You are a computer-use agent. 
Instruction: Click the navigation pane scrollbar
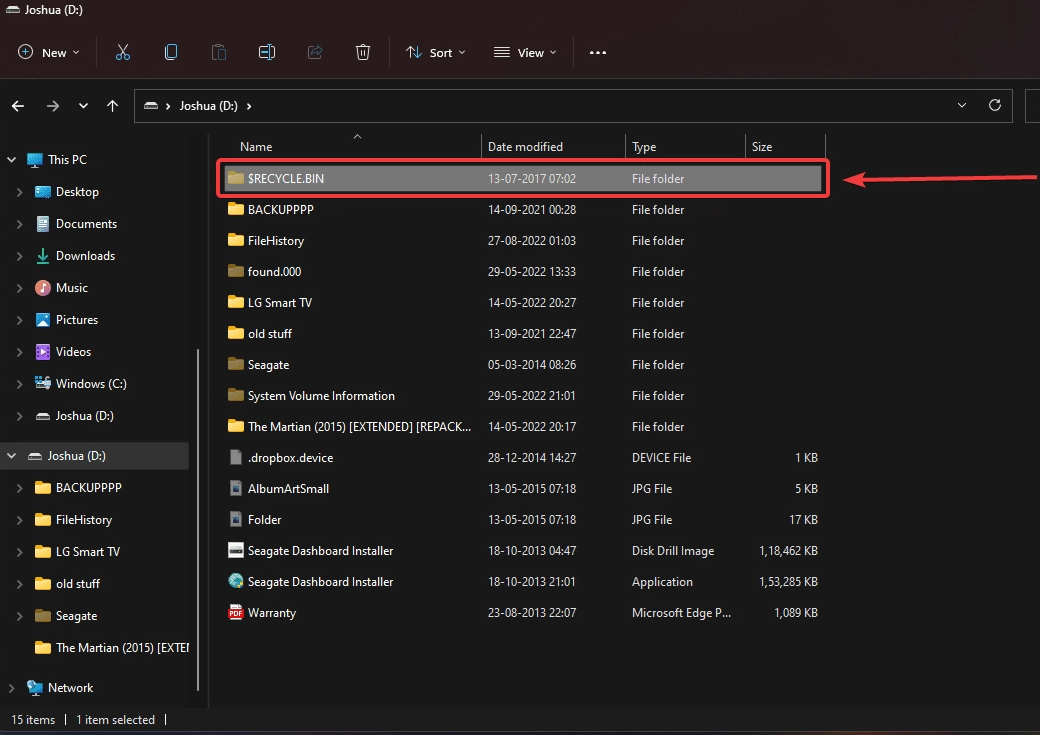coord(198,519)
